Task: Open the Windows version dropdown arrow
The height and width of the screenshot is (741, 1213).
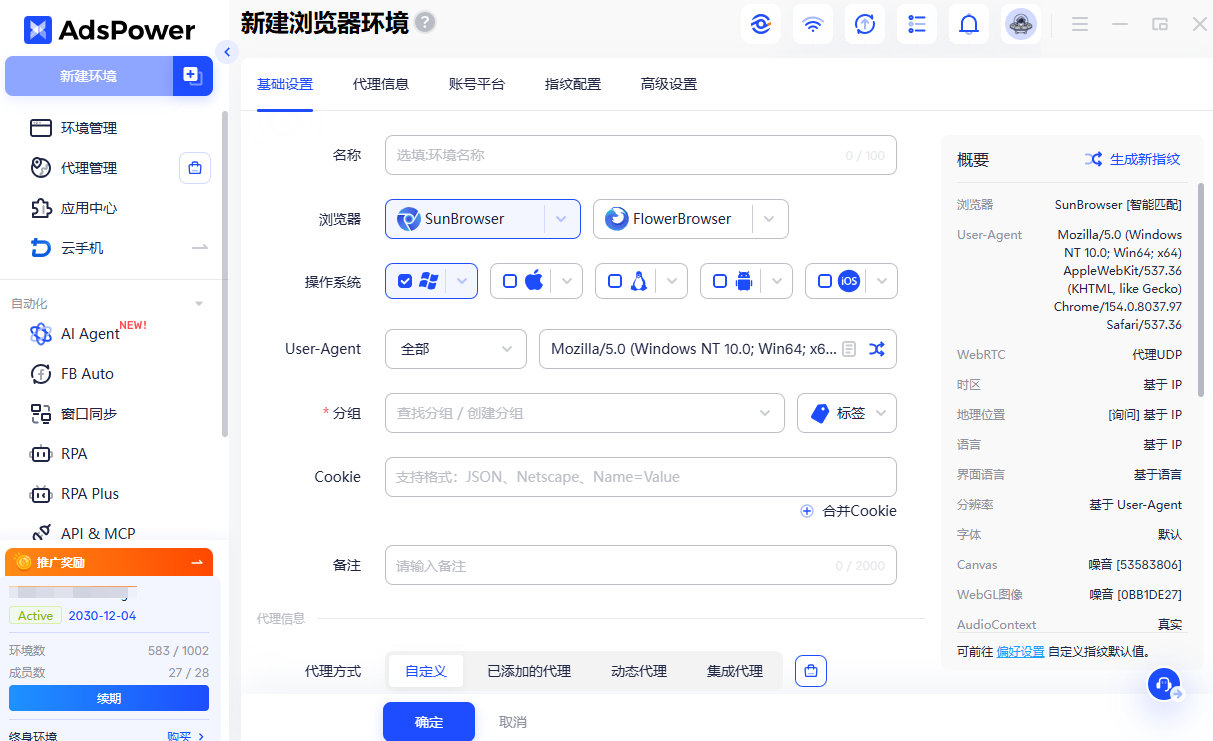Action: pyautogui.click(x=462, y=281)
